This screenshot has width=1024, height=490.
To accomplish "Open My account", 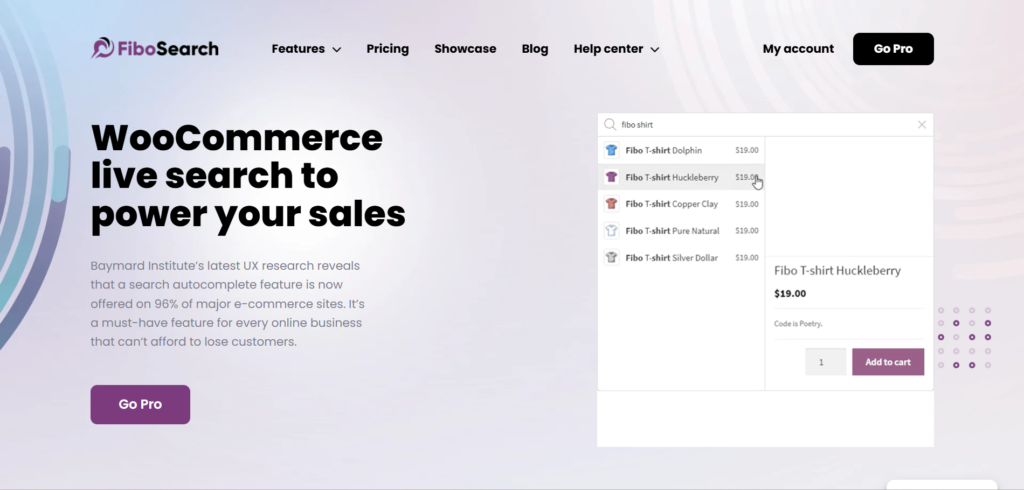I will tap(798, 49).
